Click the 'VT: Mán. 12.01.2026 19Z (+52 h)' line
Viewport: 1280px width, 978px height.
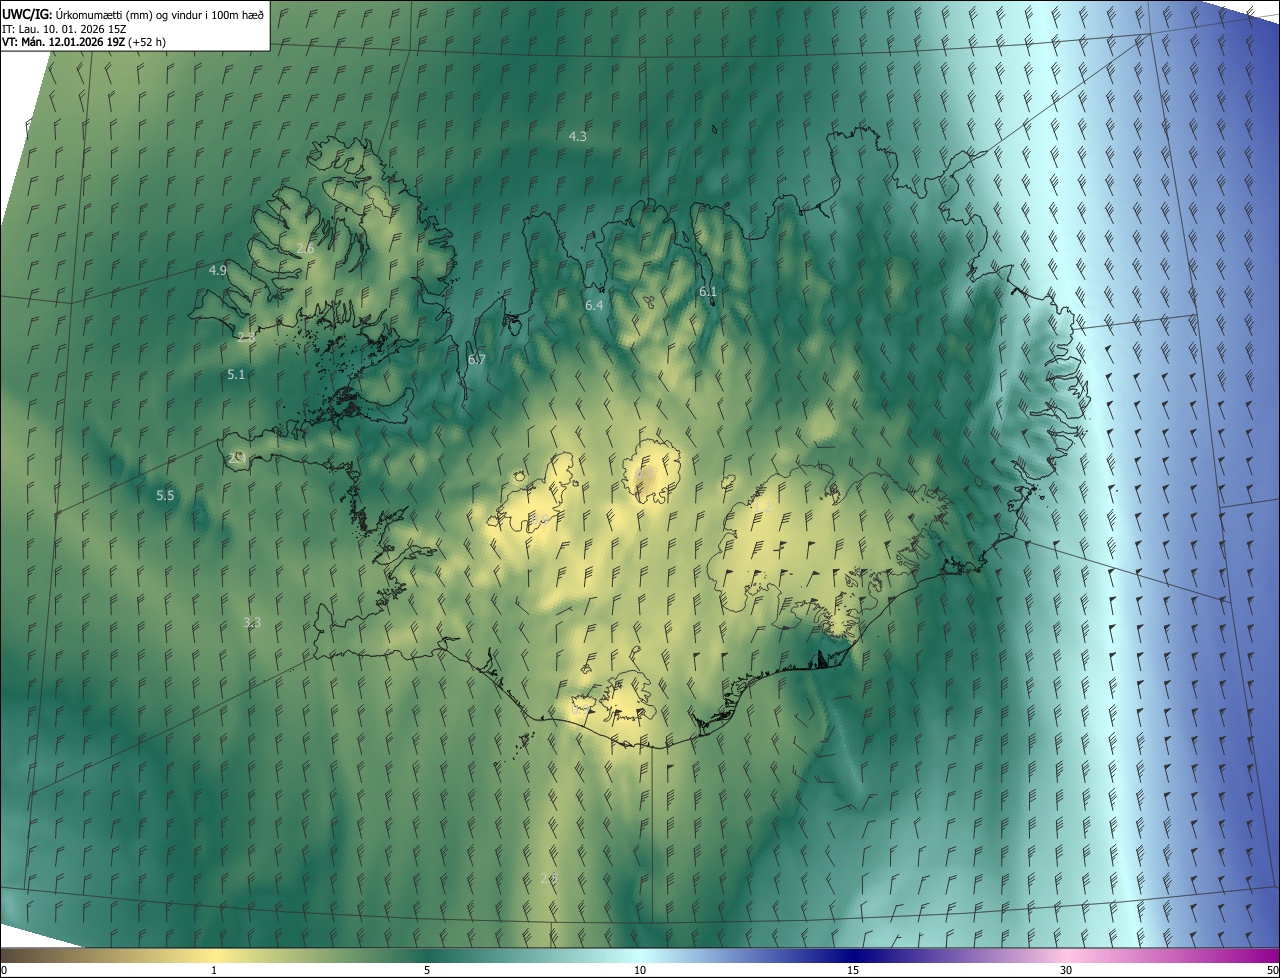[84, 42]
